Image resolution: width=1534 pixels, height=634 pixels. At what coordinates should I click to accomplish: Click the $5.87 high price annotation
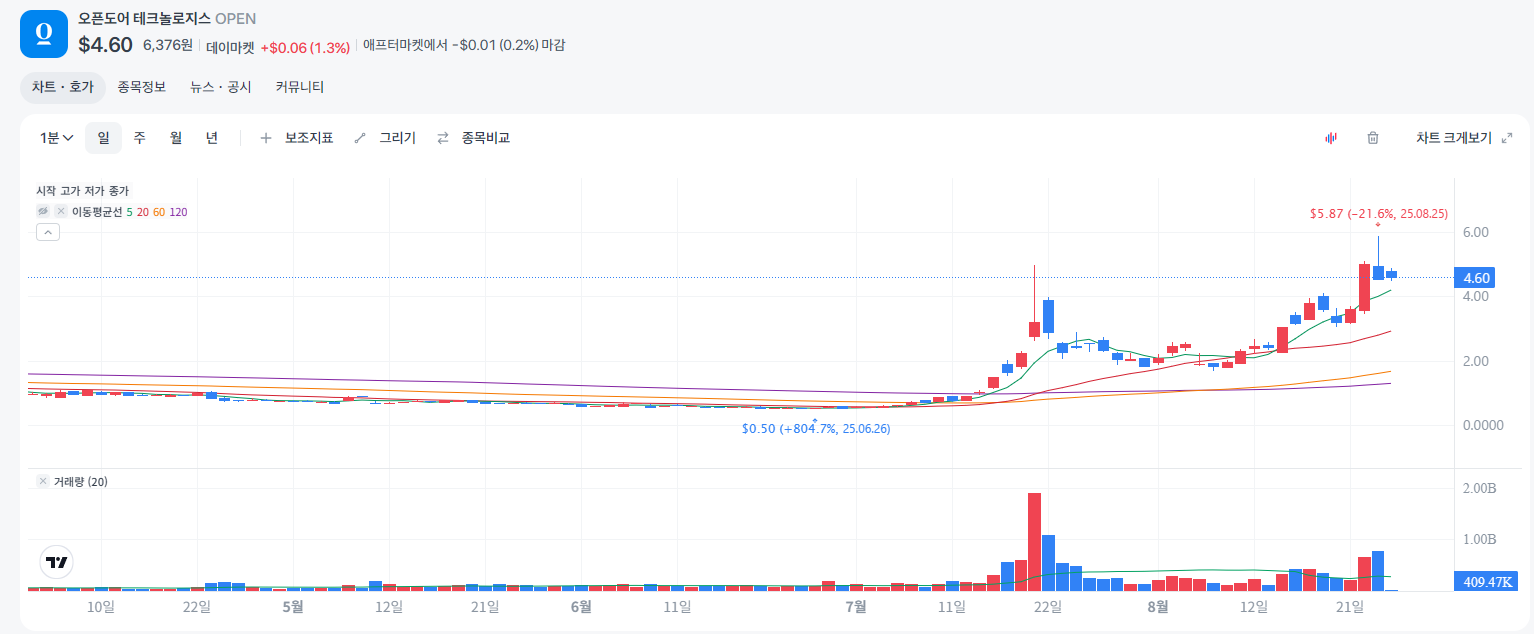tap(1379, 214)
